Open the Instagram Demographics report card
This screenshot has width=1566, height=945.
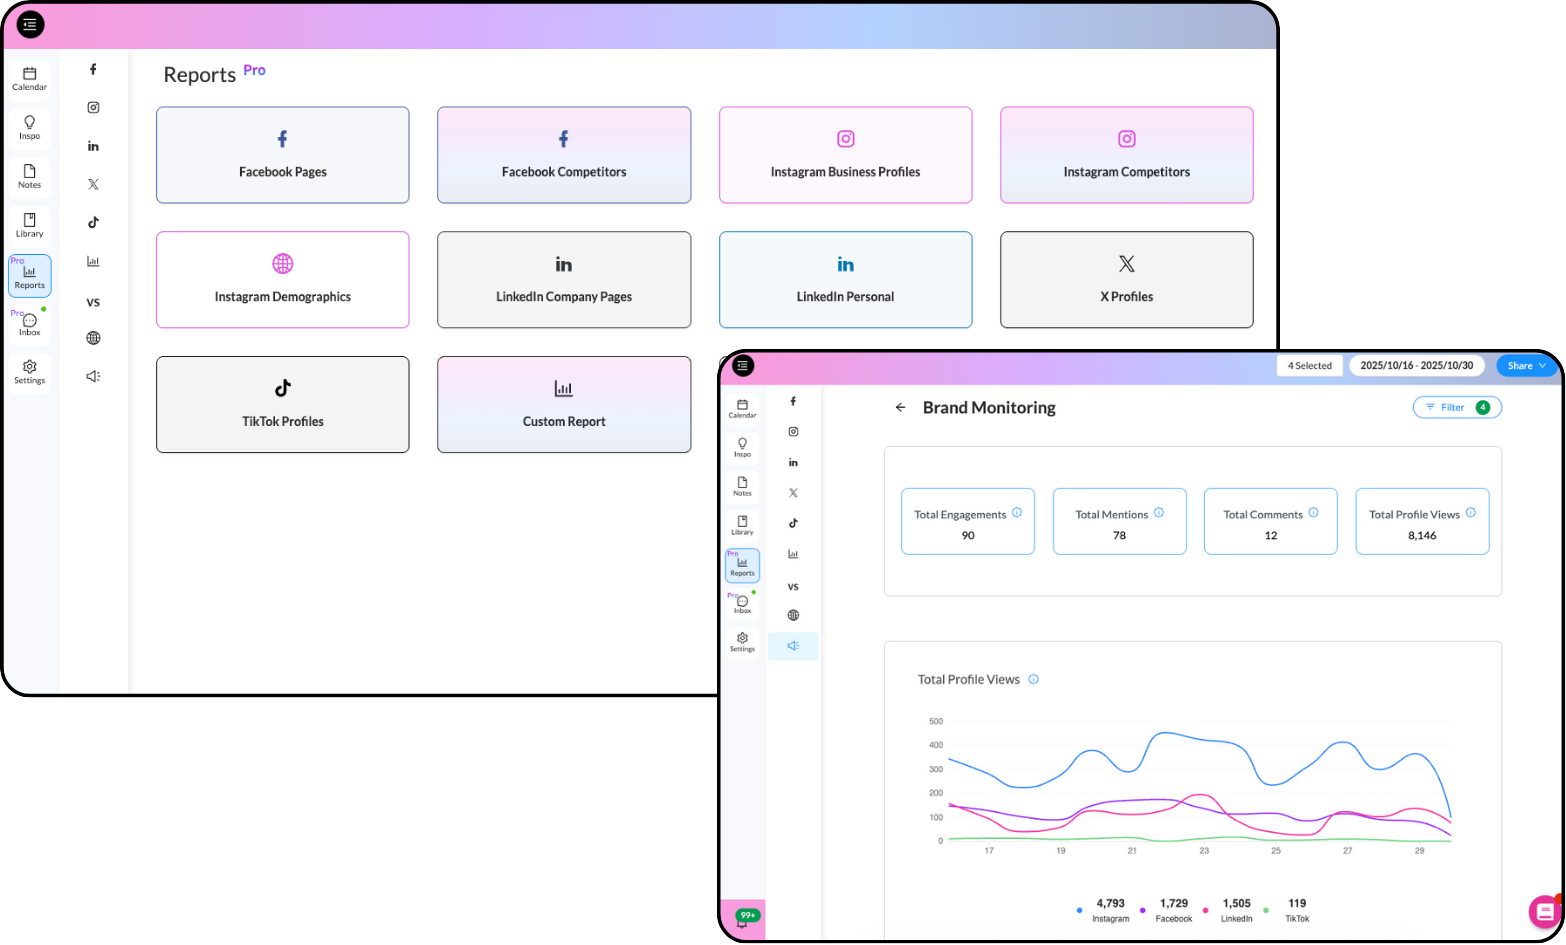(283, 280)
